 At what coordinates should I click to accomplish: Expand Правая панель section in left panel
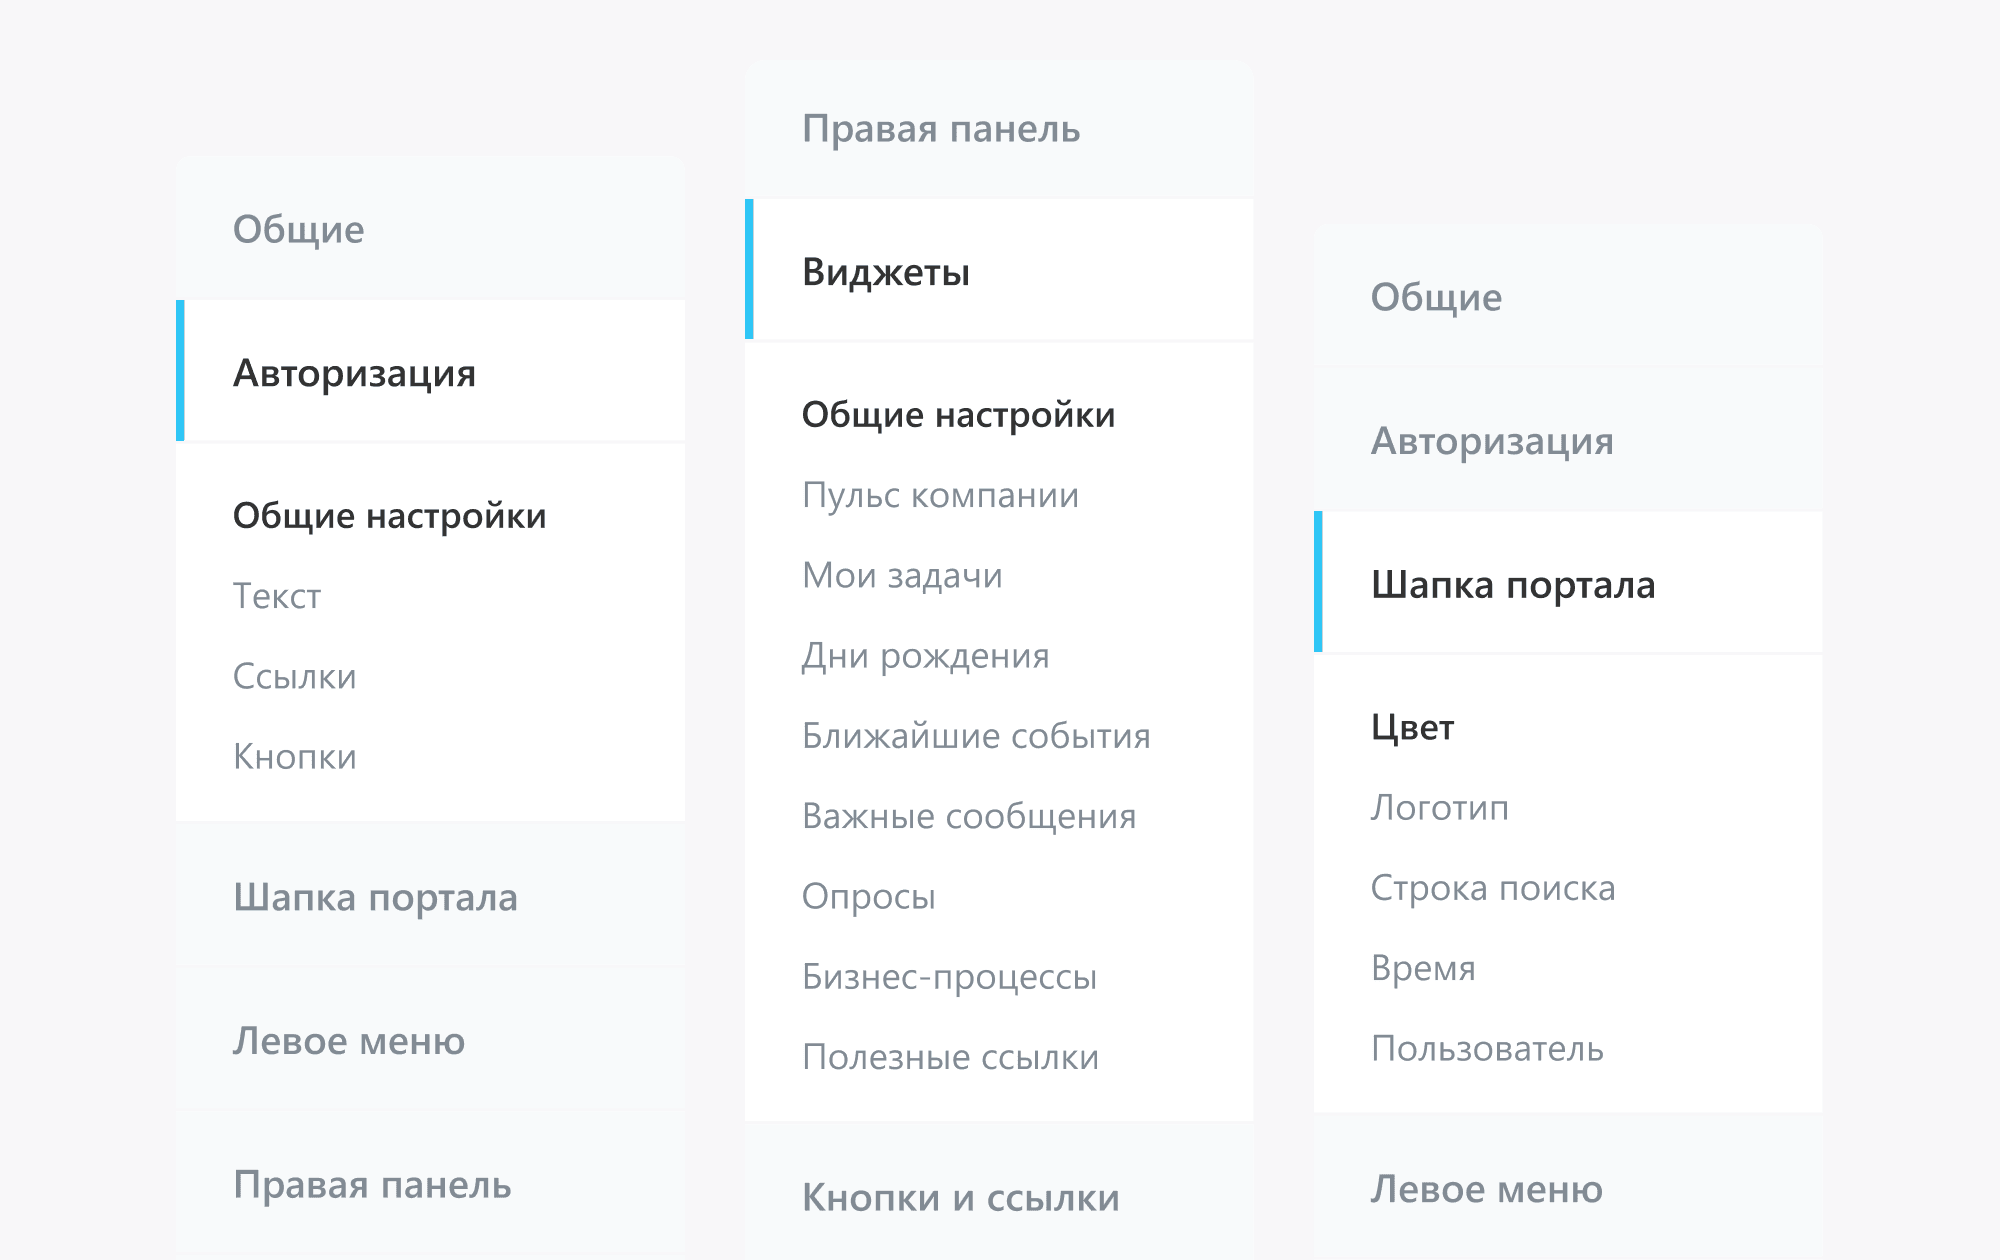click(x=372, y=1185)
